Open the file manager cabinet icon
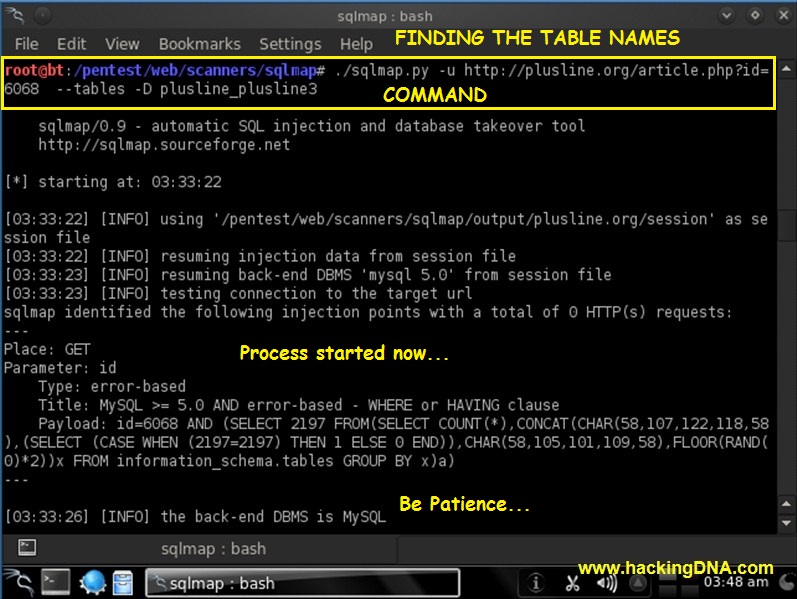 click(x=122, y=583)
